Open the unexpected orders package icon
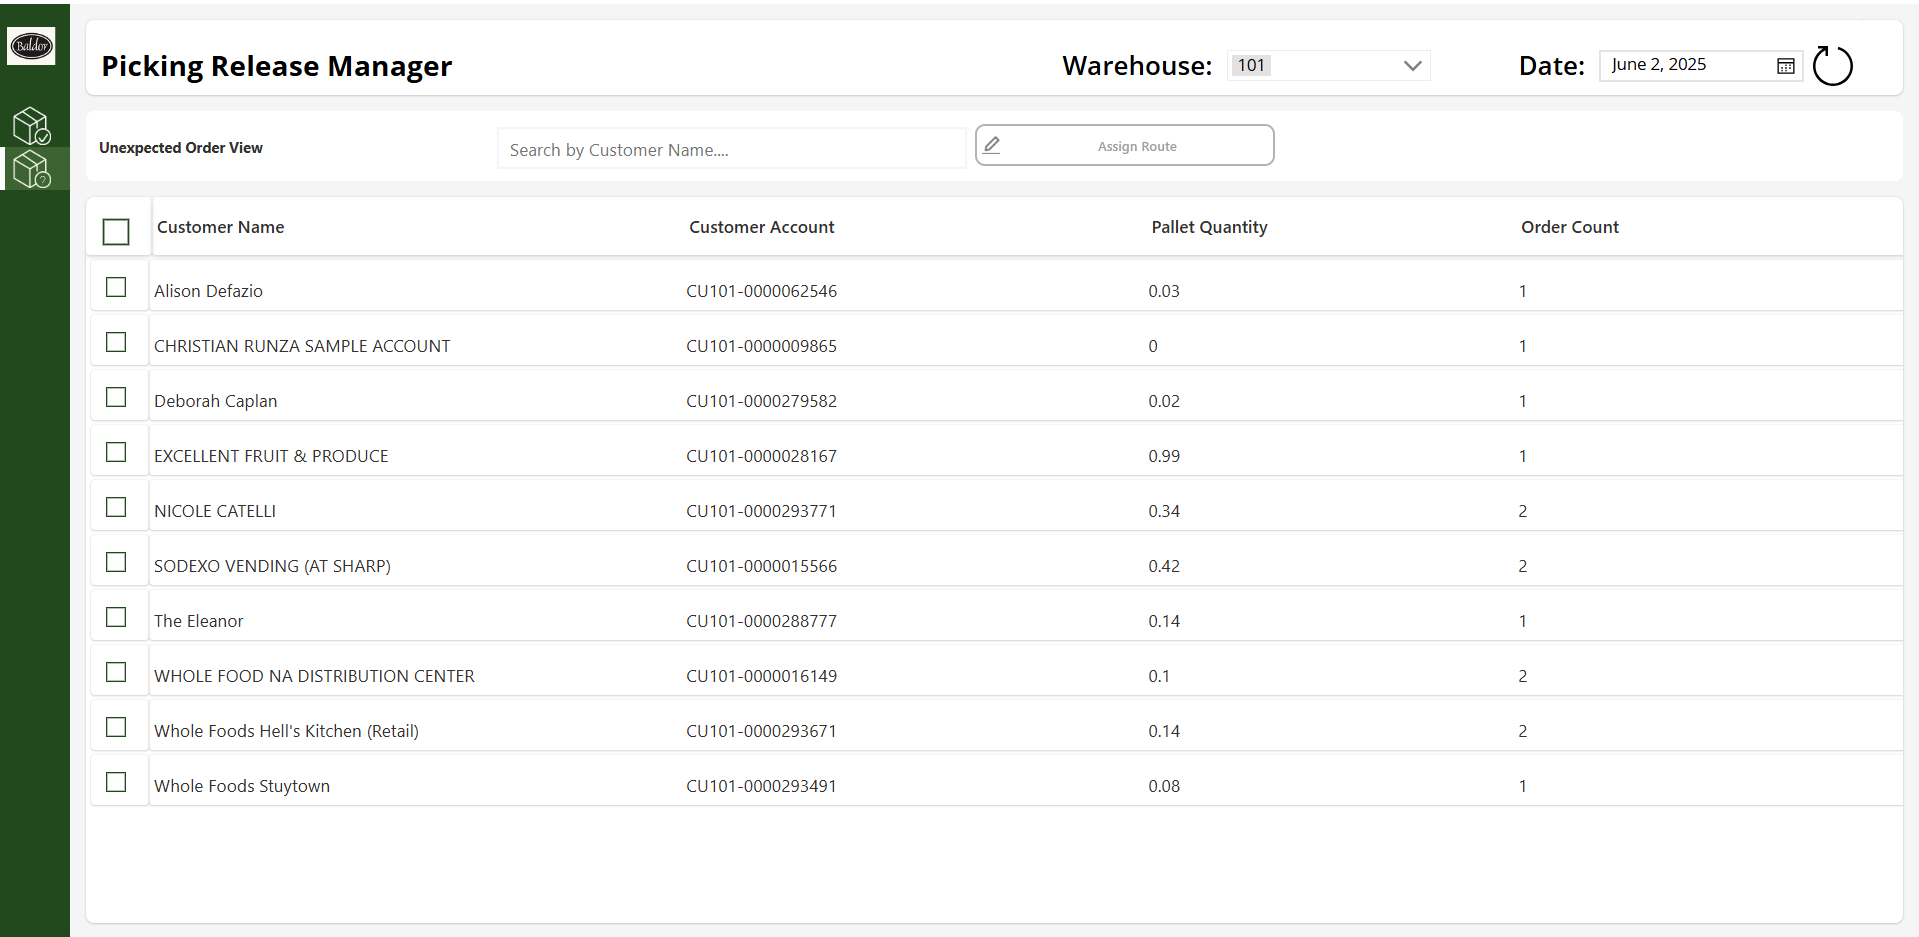Screen dimensions: 1919x937 tap(32, 169)
